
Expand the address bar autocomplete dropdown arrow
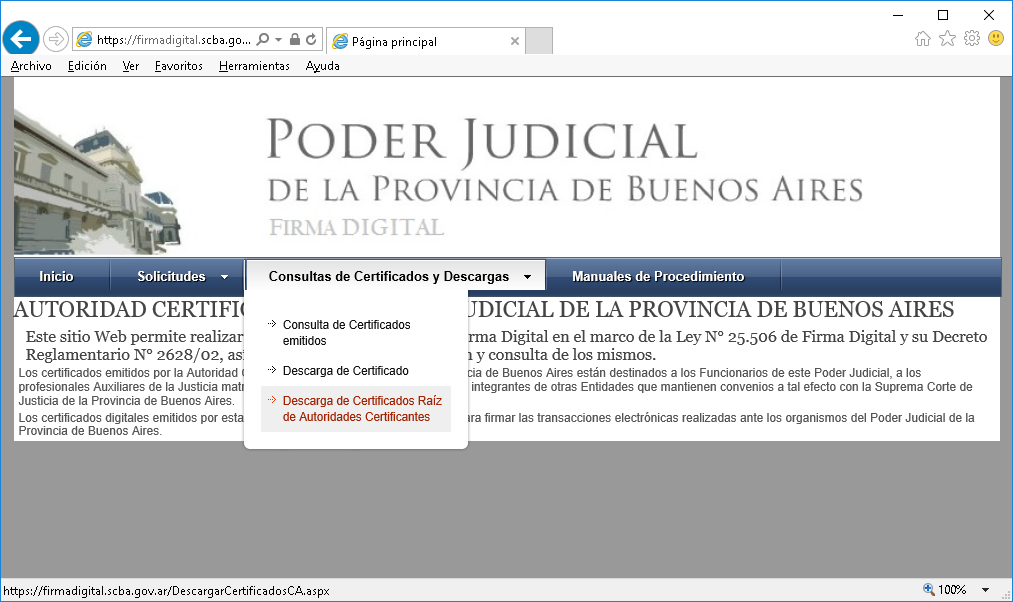click(x=277, y=40)
